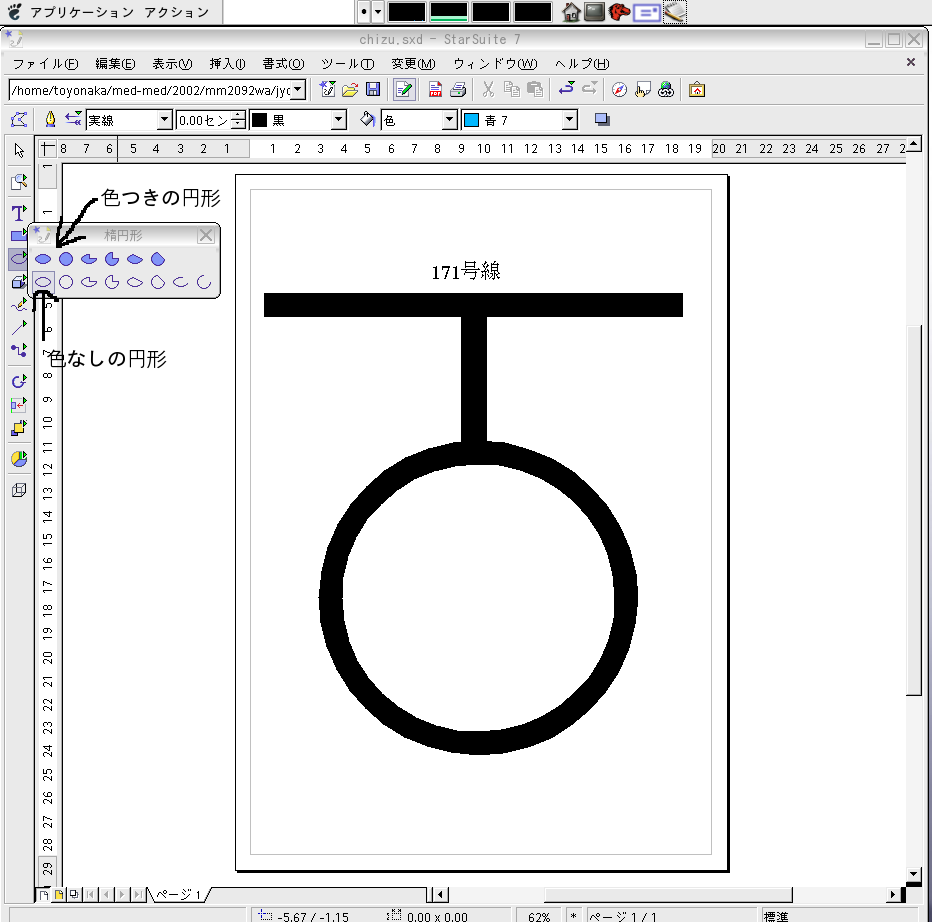The width and height of the screenshot is (932, 922).
Task: Choose the unfilled ellipse shape
Action: [43, 283]
